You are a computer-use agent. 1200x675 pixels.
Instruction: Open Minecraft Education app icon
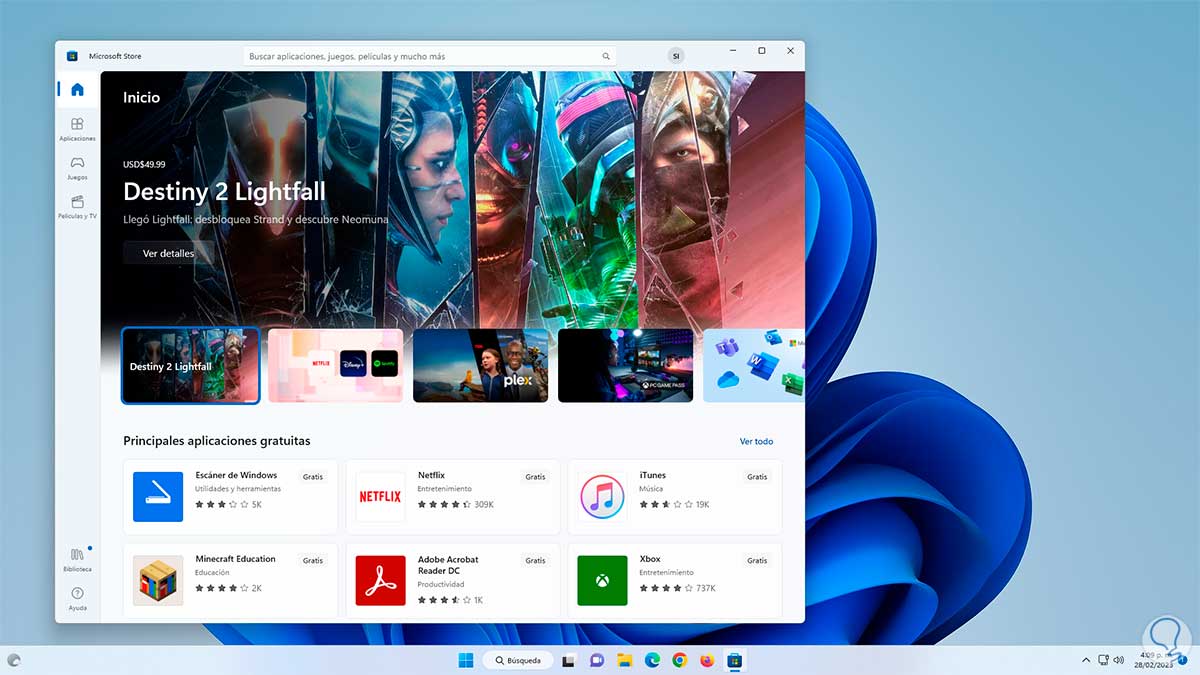pyautogui.click(x=158, y=581)
